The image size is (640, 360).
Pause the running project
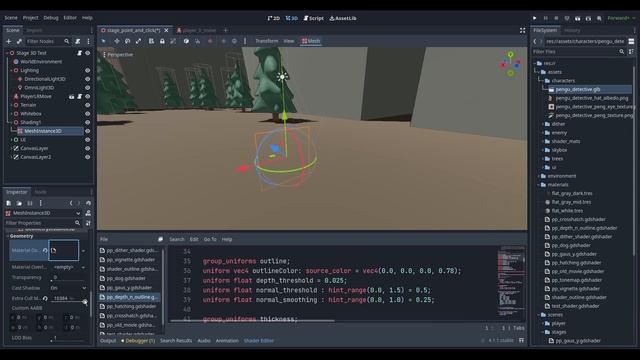(x=545, y=18)
